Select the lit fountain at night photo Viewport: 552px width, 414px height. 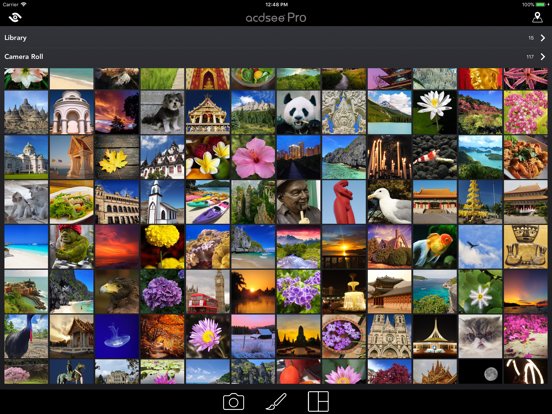click(x=344, y=292)
